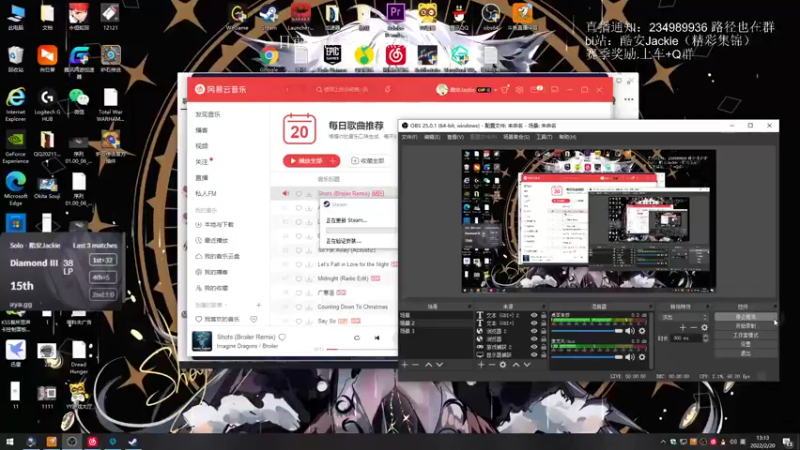
Task: Click the Steam desktop icon
Action: tap(268, 18)
